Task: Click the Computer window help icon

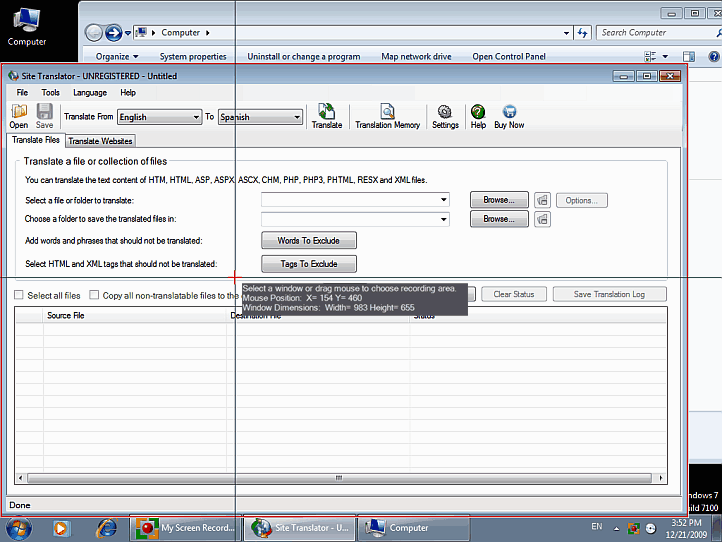Action: (714, 57)
